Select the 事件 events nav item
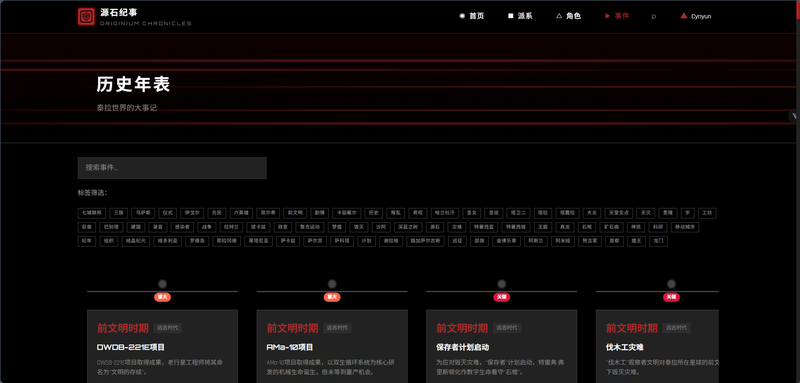This screenshot has height=383, width=800. click(x=617, y=16)
